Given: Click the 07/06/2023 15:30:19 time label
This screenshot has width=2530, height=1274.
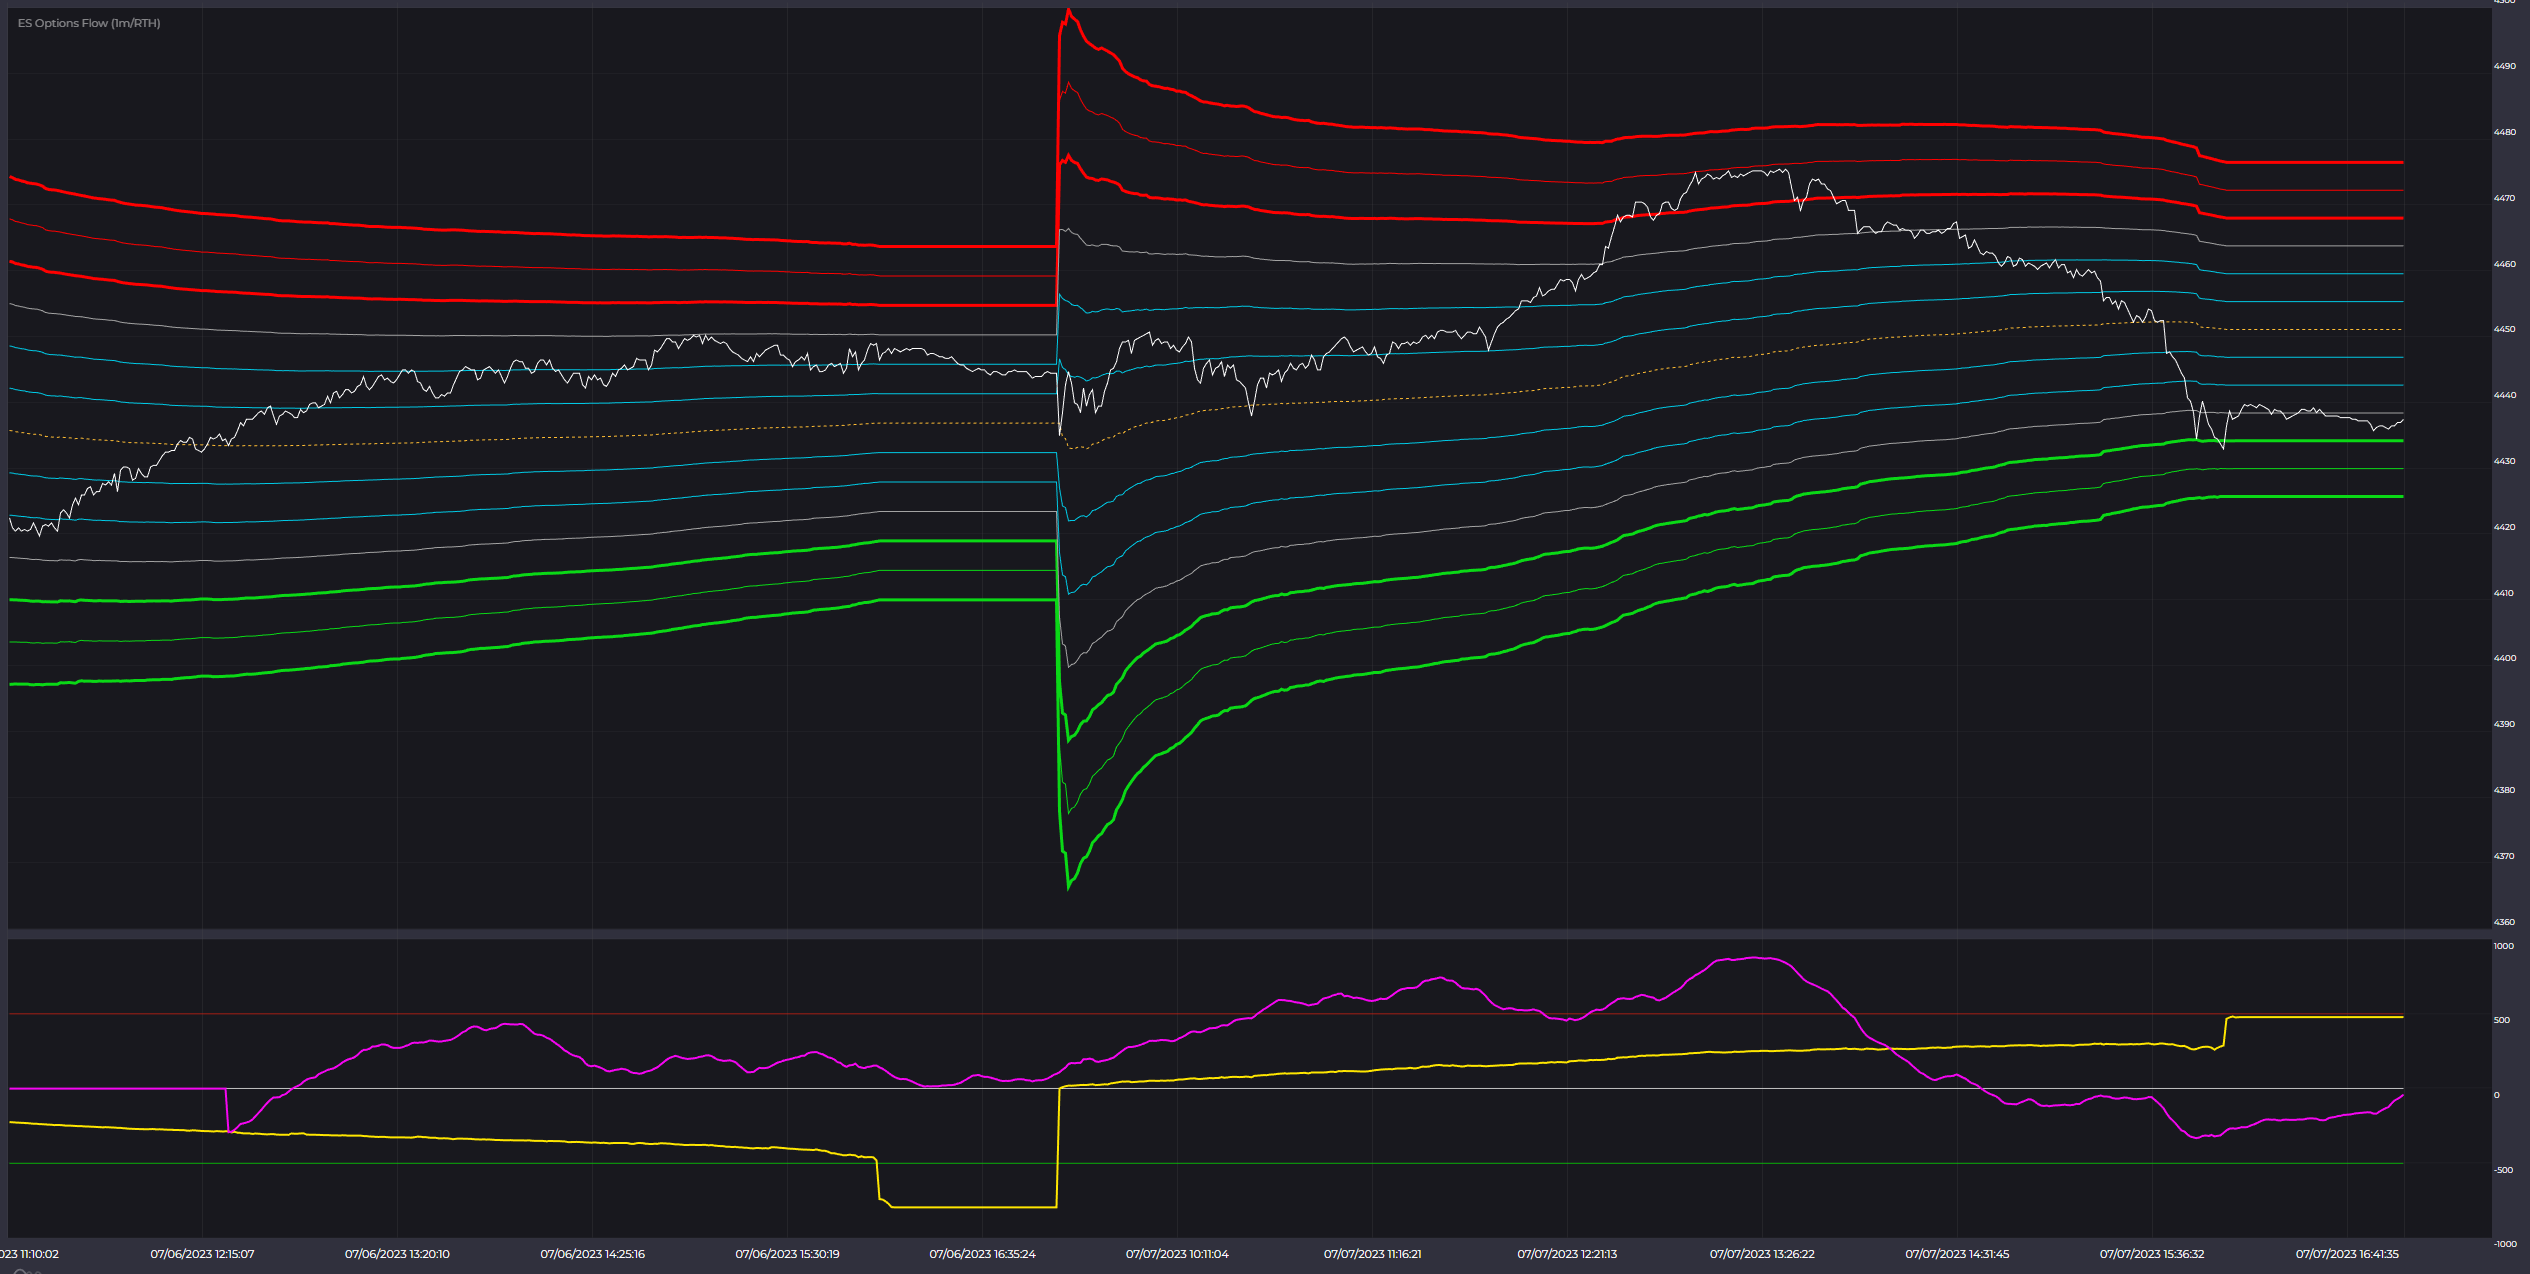Looking at the screenshot, I should 787,1254.
